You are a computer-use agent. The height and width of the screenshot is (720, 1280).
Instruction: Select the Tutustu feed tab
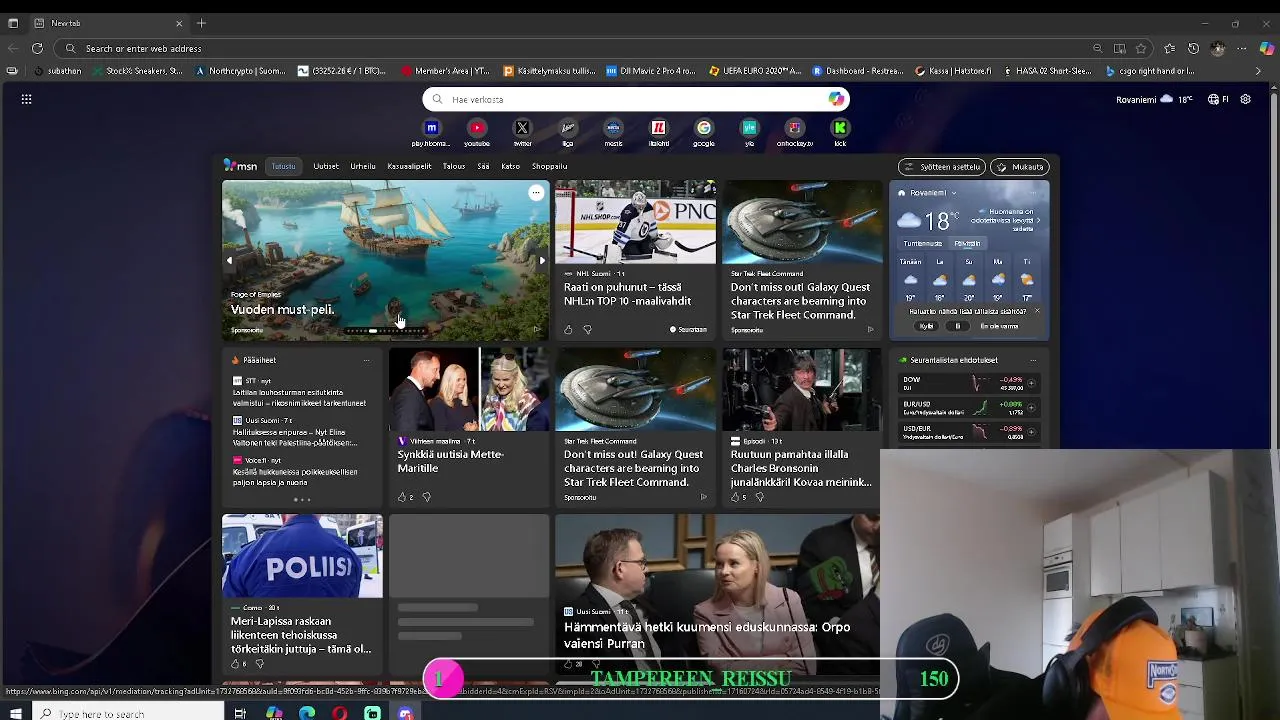(284, 167)
